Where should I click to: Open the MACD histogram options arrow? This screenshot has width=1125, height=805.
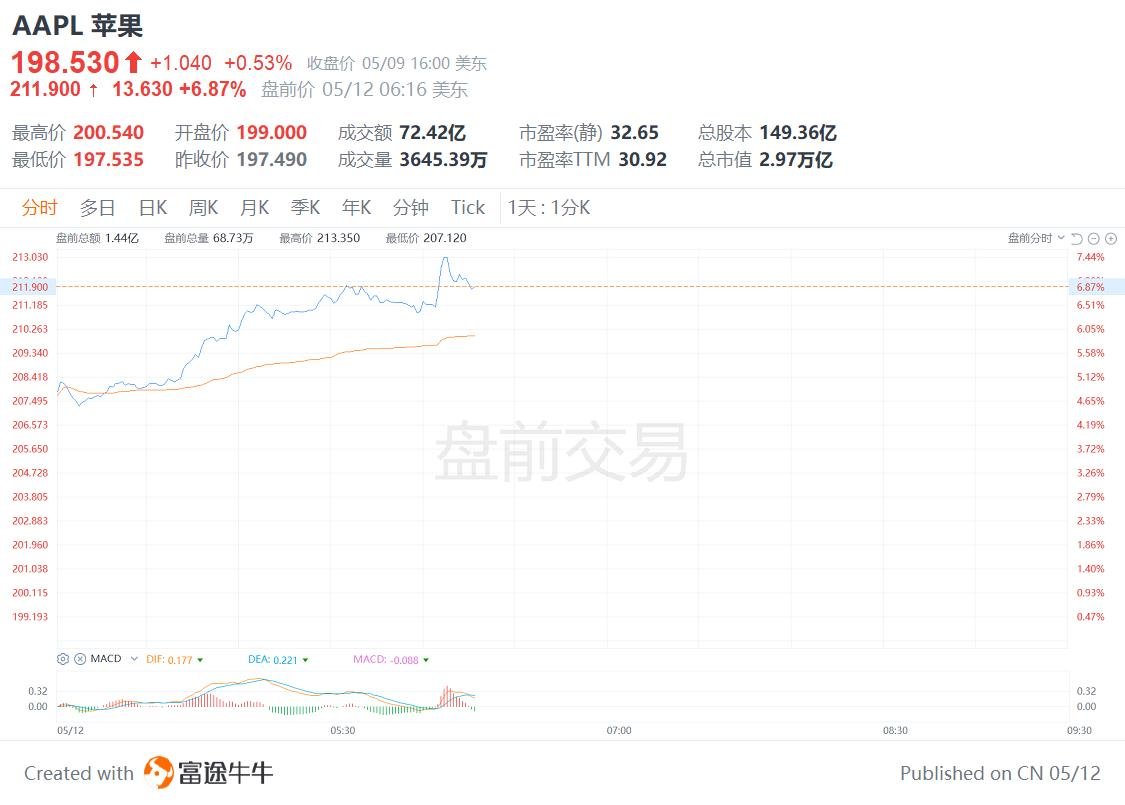click(x=427, y=660)
